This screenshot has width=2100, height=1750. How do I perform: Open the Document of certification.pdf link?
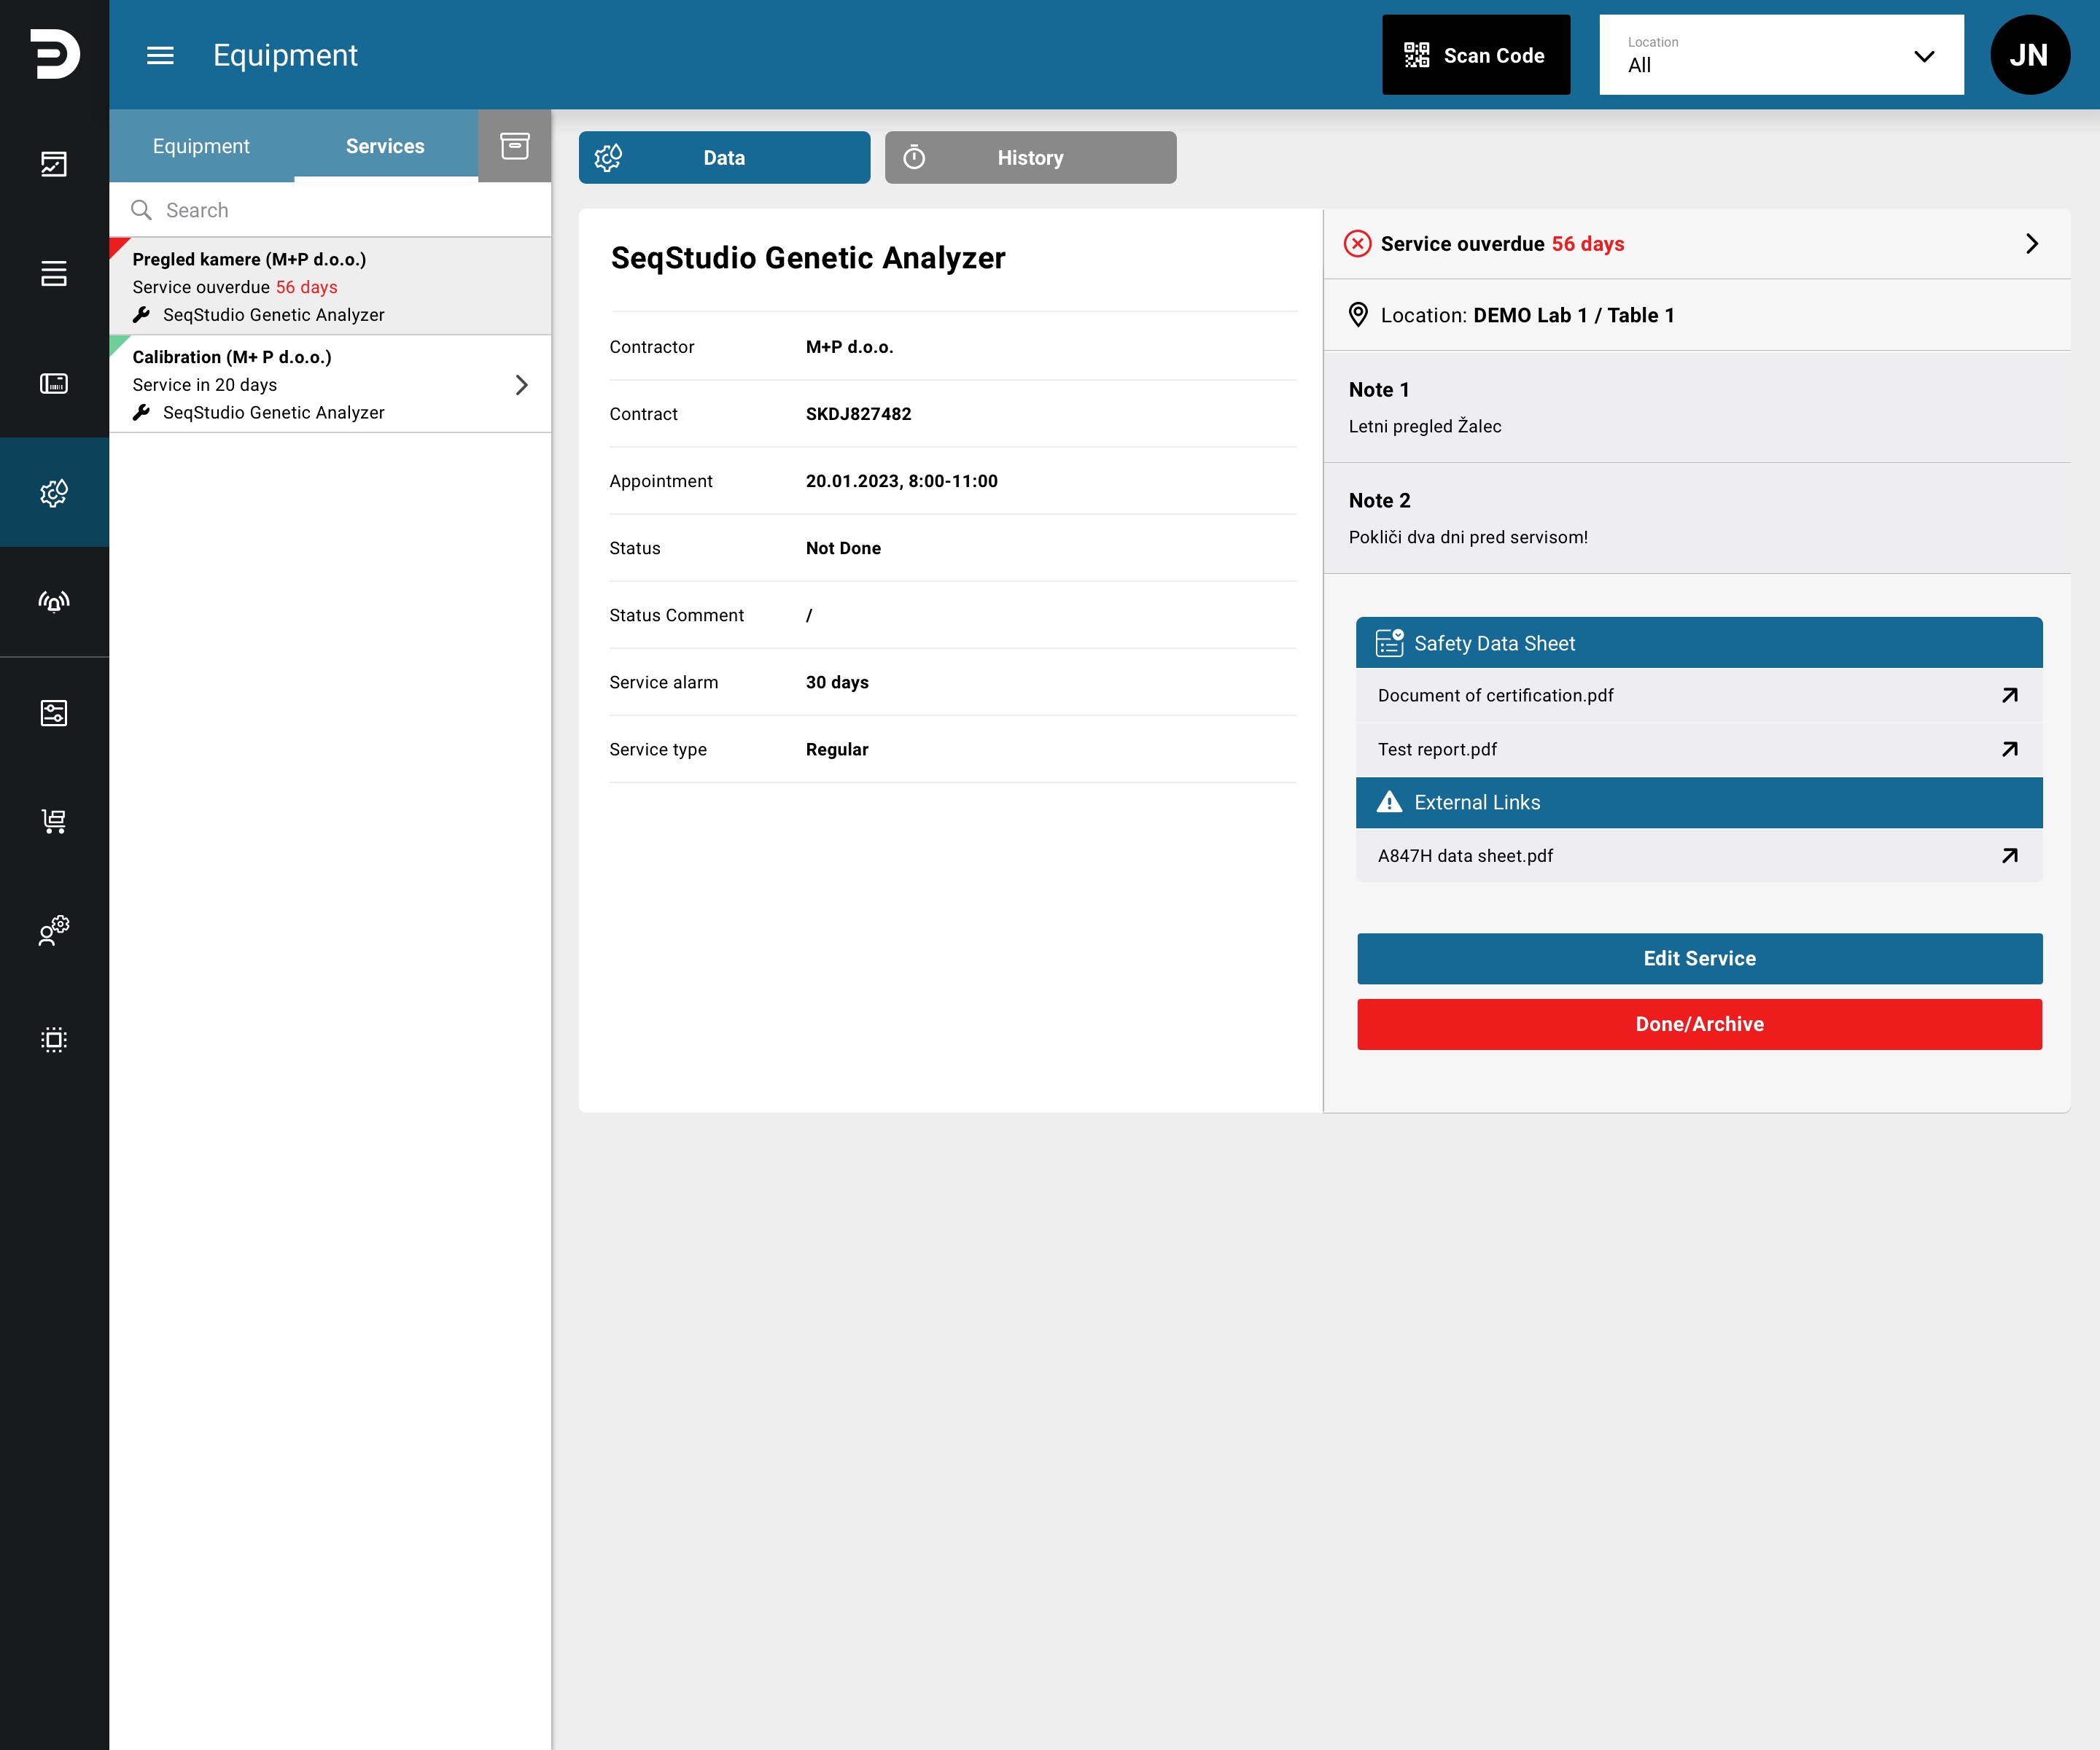click(x=1495, y=695)
